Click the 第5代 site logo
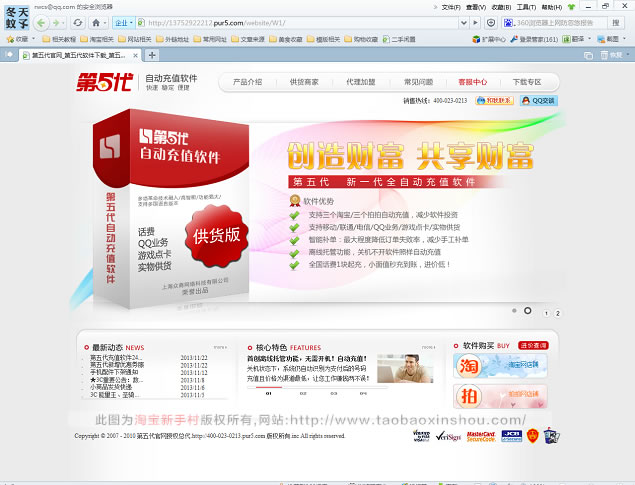Image resolution: width=635 pixels, height=485 pixels. click(107, 82)
